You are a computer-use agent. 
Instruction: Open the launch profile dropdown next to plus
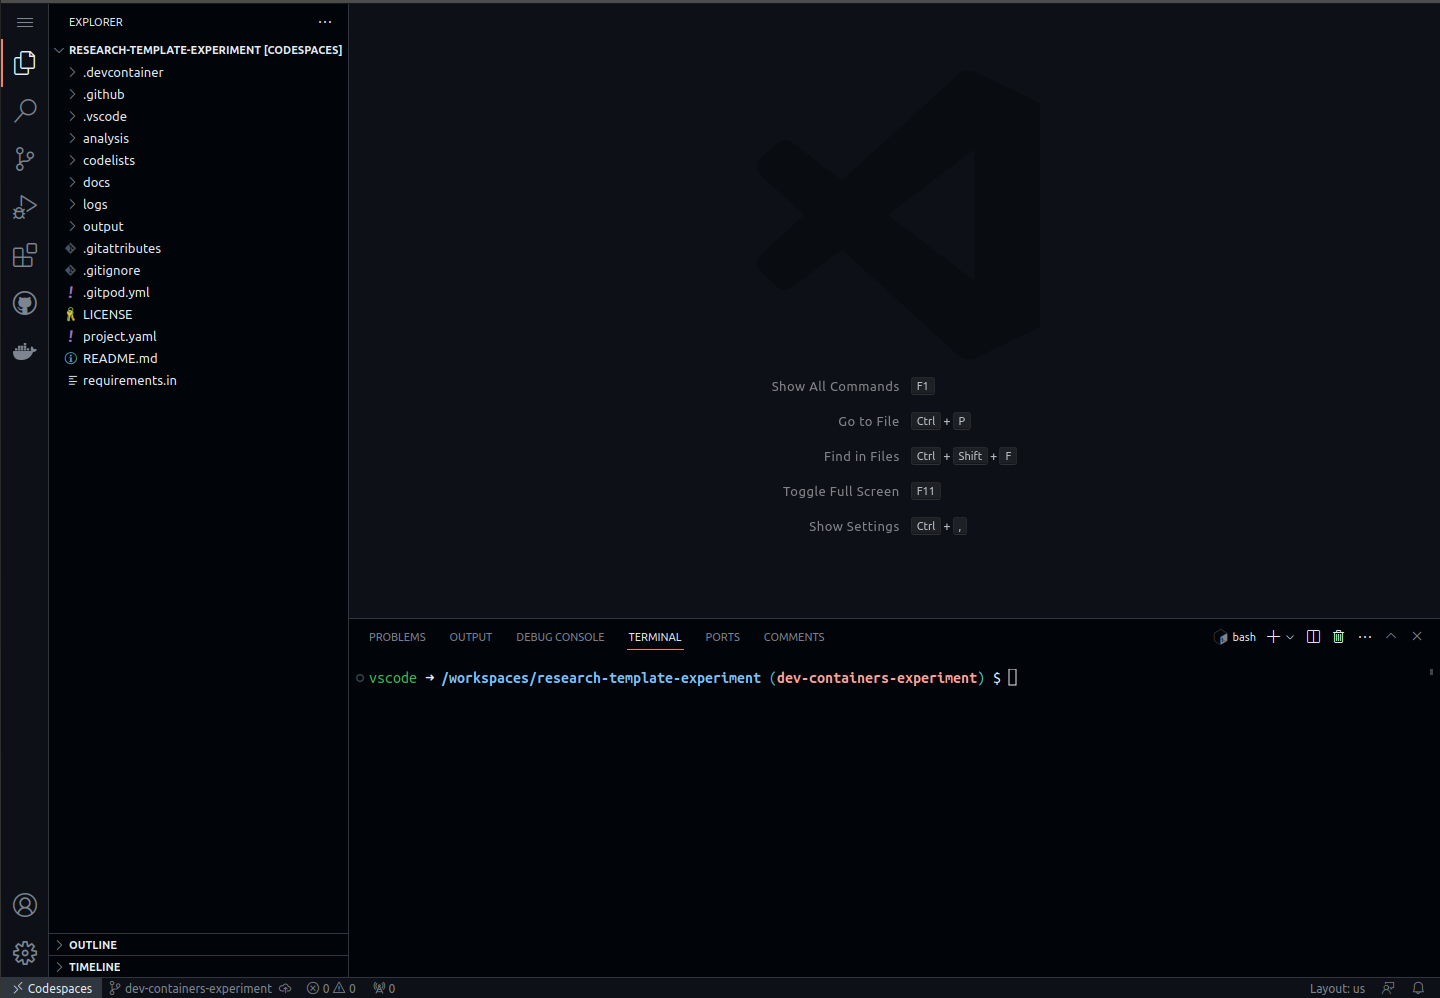(1290, 637)
